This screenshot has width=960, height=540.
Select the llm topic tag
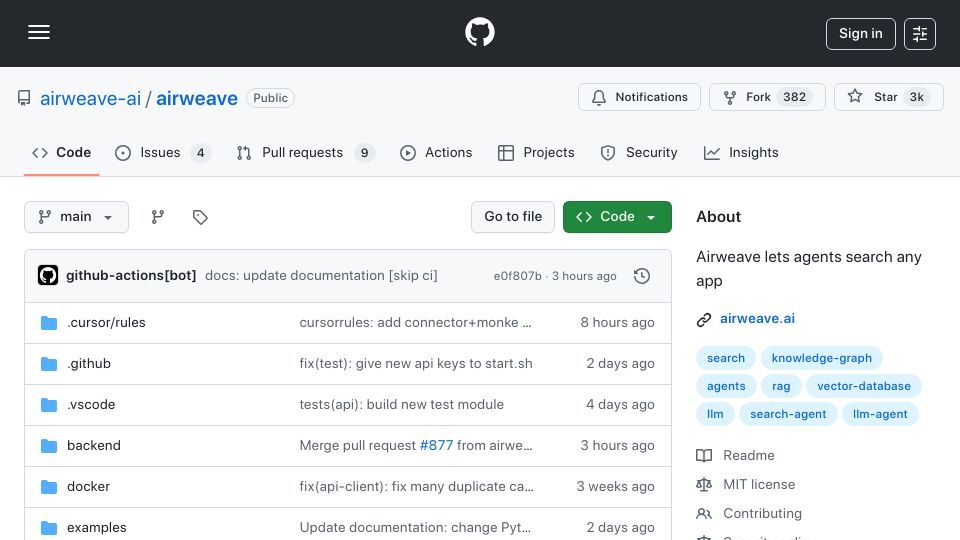tap(715, 414)
